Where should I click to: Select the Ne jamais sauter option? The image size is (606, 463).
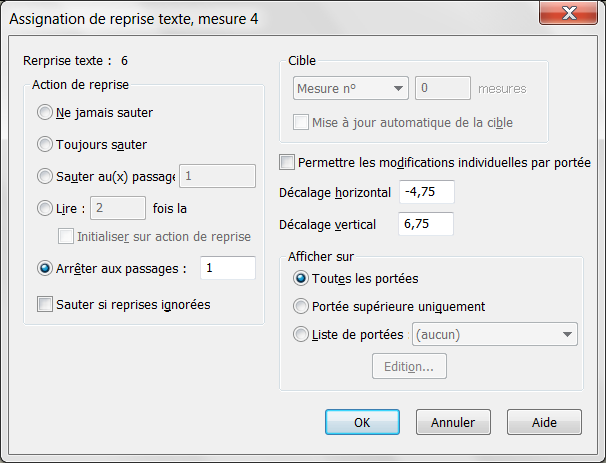pyautogui.click(x=45, y=112)
